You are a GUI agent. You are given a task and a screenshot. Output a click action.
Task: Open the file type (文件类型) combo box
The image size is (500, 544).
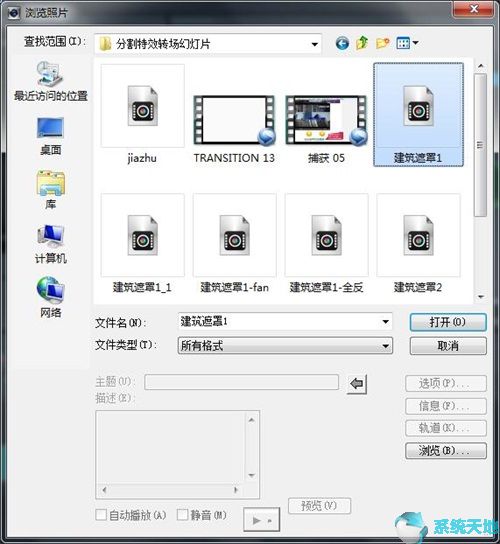[x=285, y=346]
